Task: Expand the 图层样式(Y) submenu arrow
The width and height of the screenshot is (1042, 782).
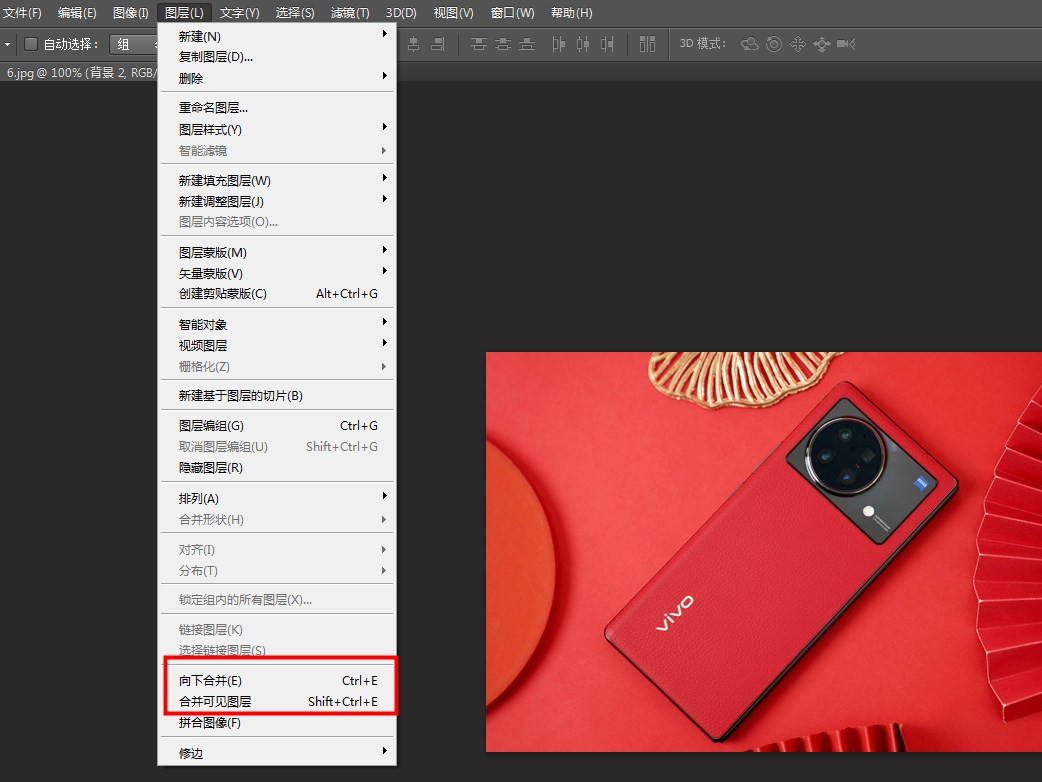Action: (x=384, y=127)
